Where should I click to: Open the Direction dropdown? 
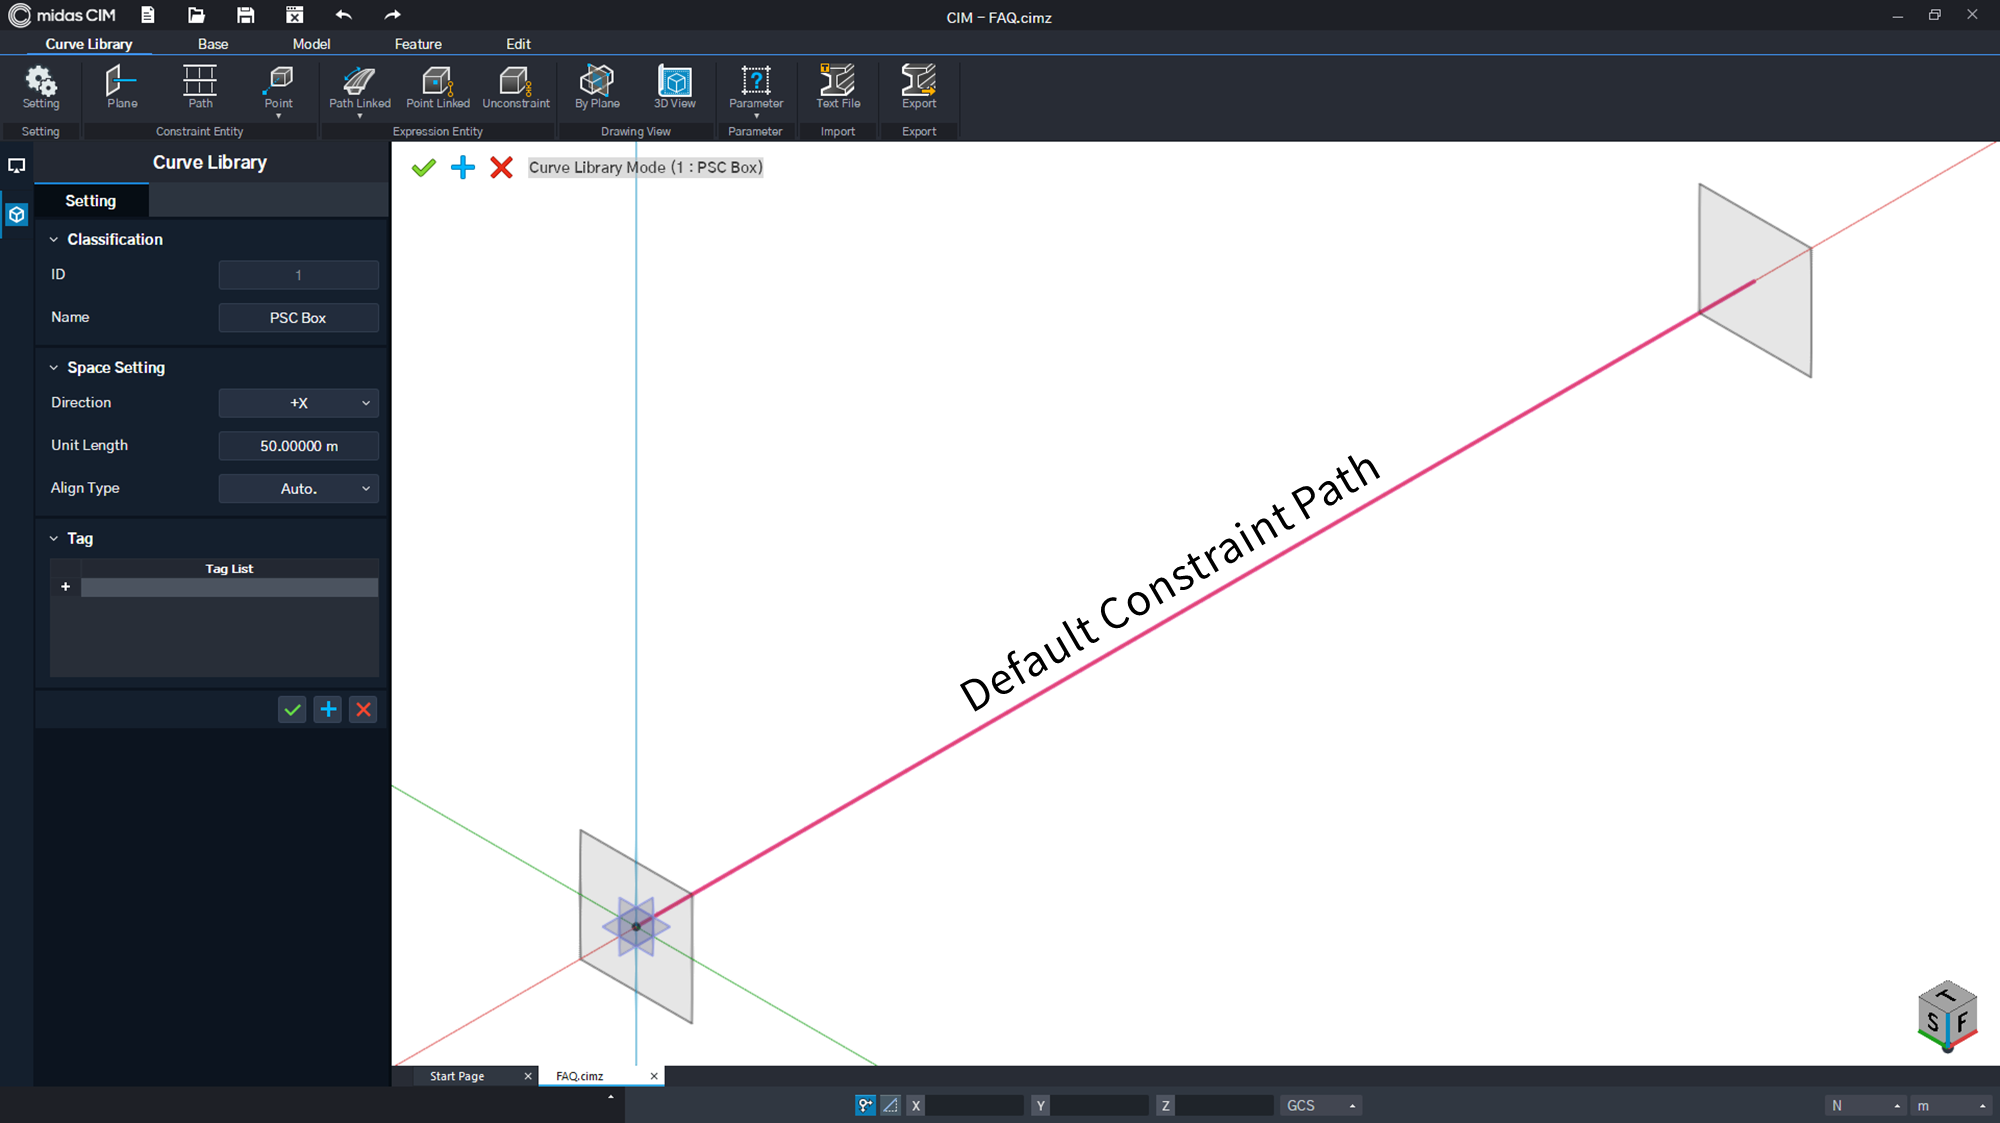(x=298, y=403)
